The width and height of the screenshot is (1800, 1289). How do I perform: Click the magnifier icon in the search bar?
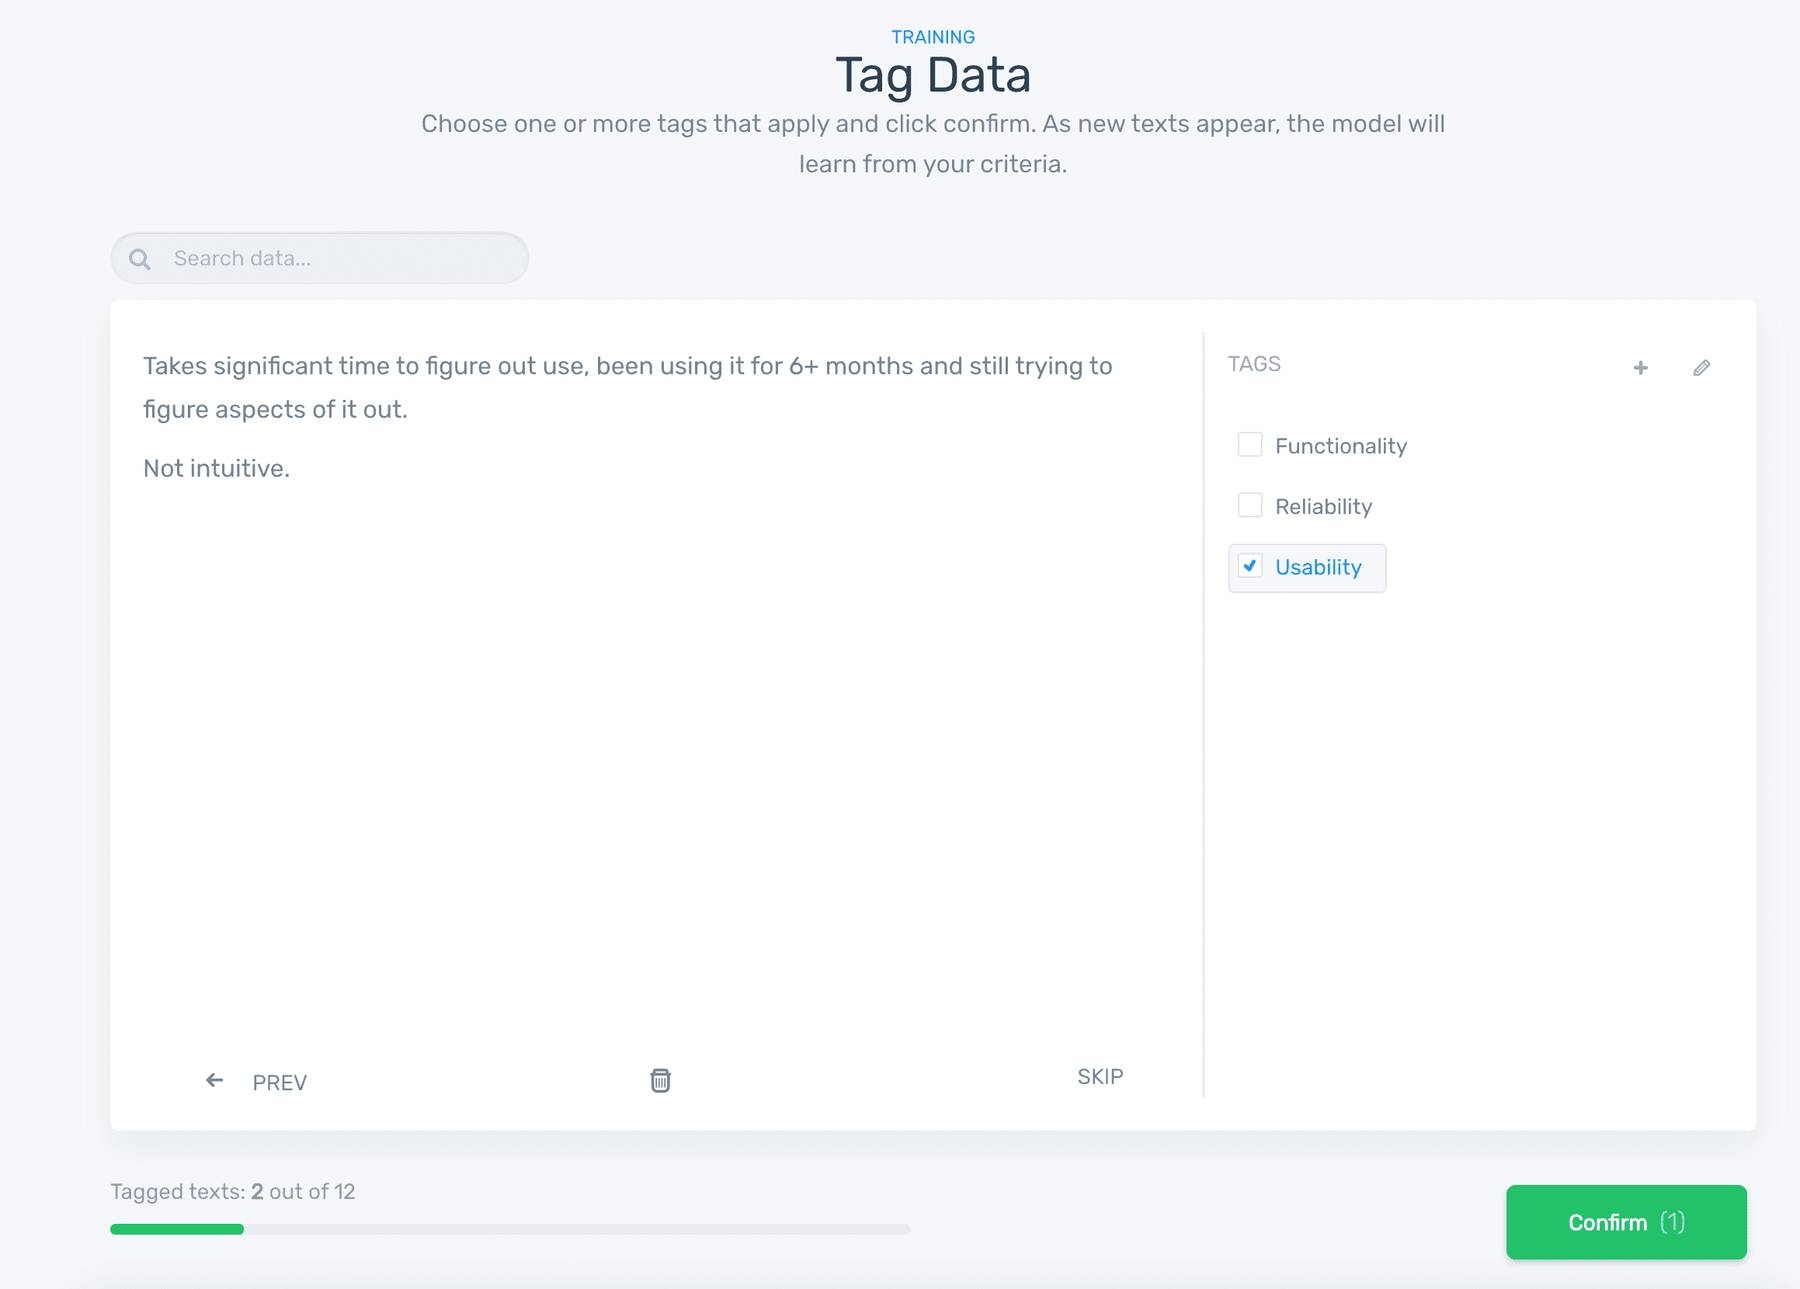140,259
